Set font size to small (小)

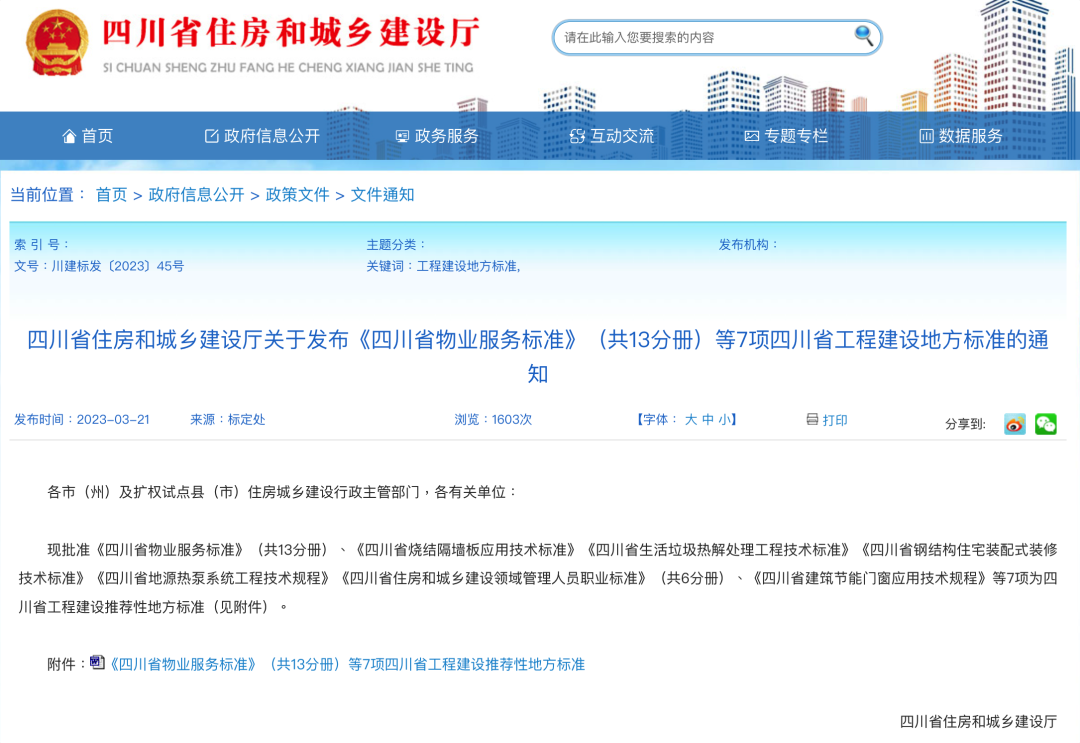click(x=724, y=420)
